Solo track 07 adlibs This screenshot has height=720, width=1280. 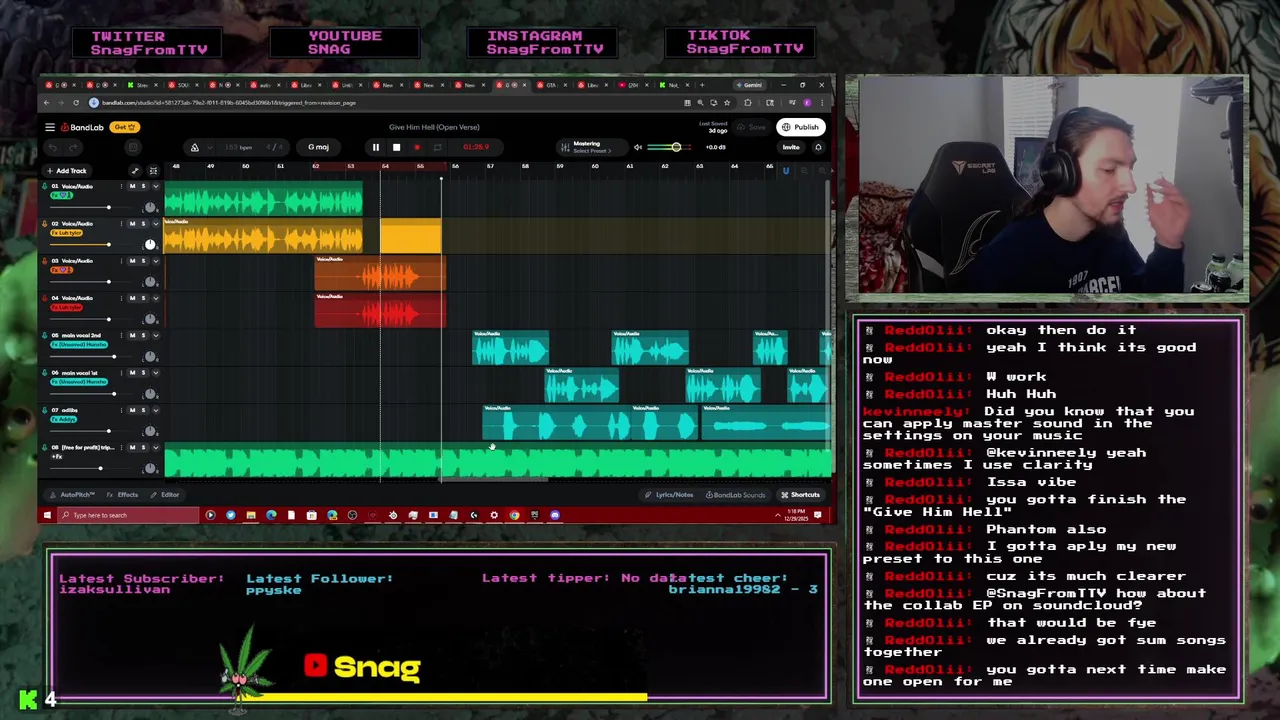(x=143, y=409)
